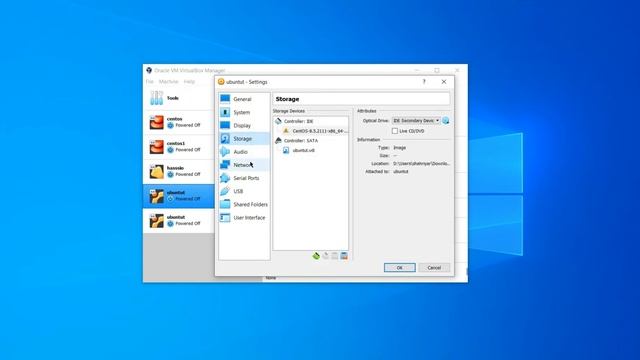Select the centos virtual machine
Image resolution: width=640 pixels, height=360 pixels.
pos(178,122)
